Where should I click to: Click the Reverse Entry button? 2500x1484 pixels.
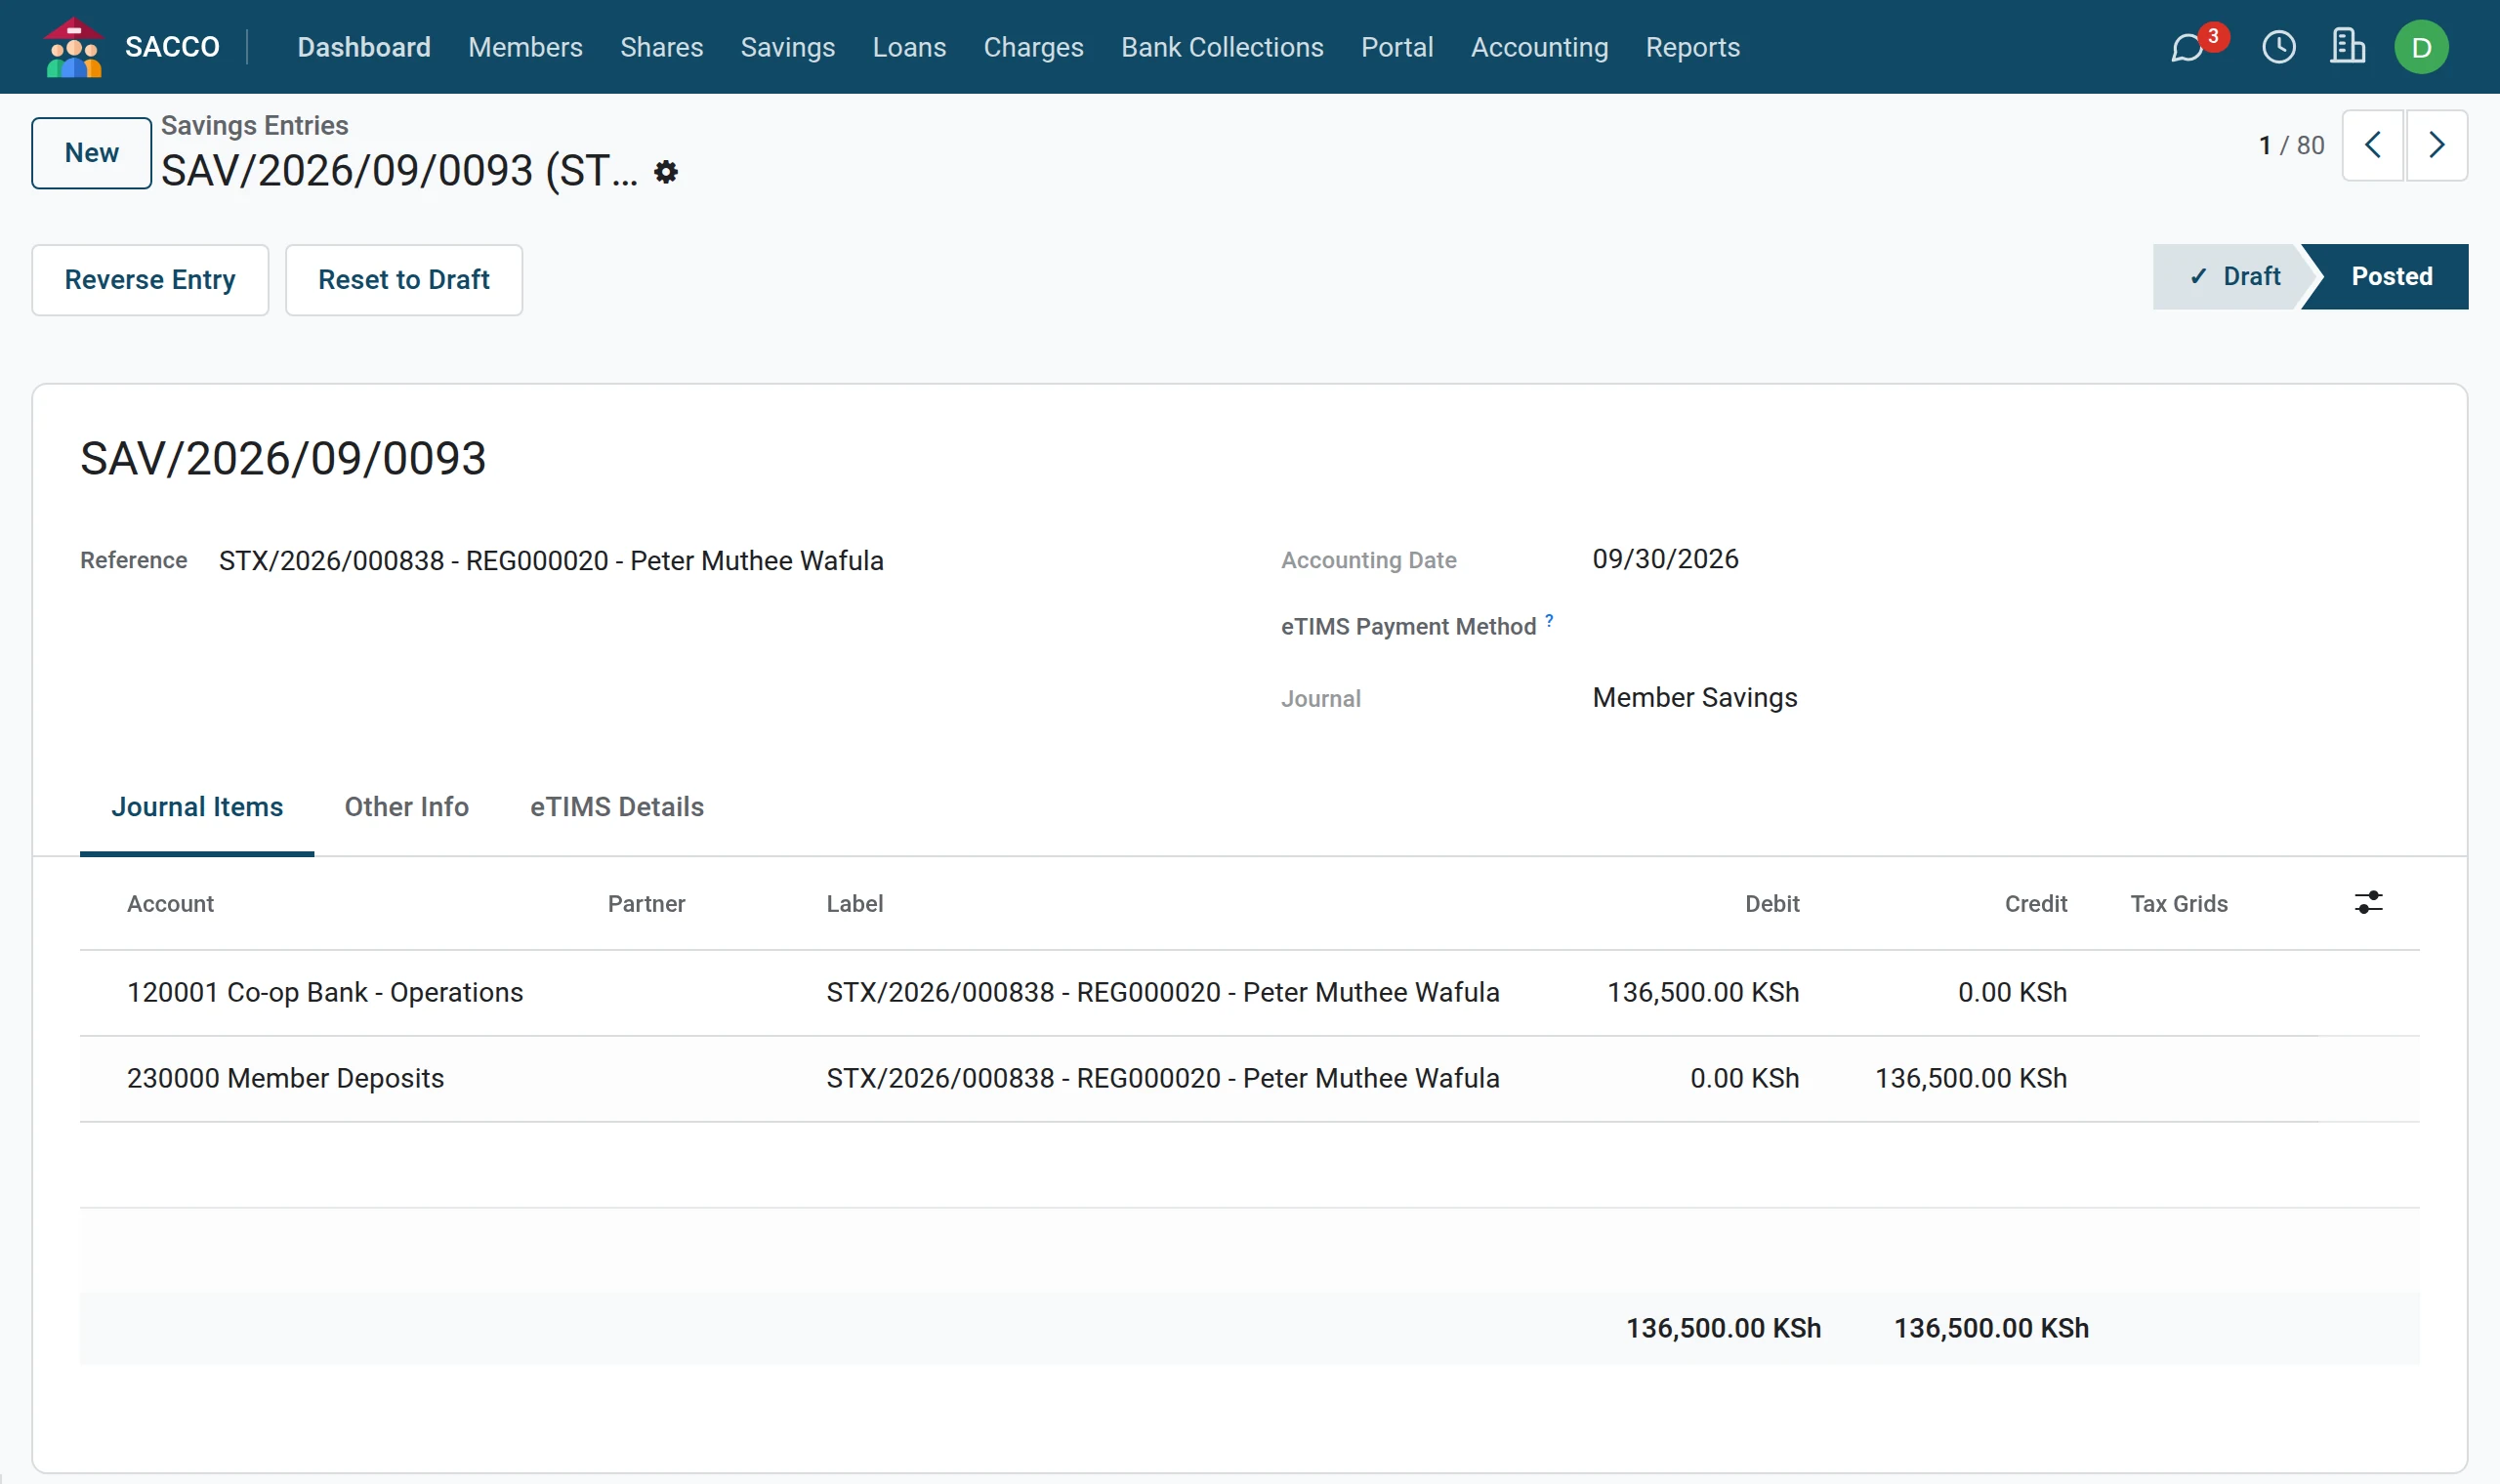(150, 279)
